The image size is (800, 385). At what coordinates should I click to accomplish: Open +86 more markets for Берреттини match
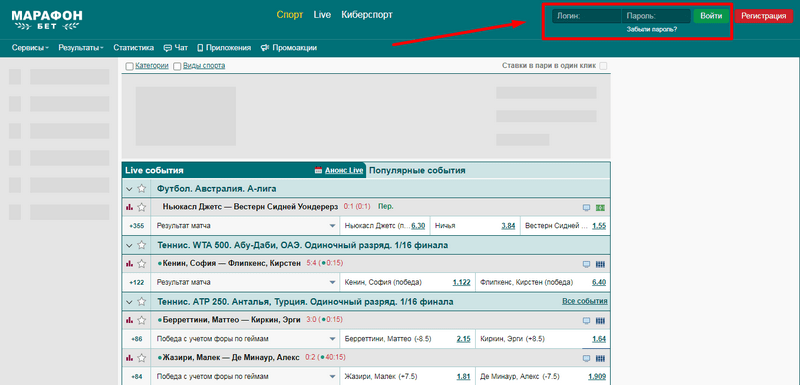coord(137,339)
